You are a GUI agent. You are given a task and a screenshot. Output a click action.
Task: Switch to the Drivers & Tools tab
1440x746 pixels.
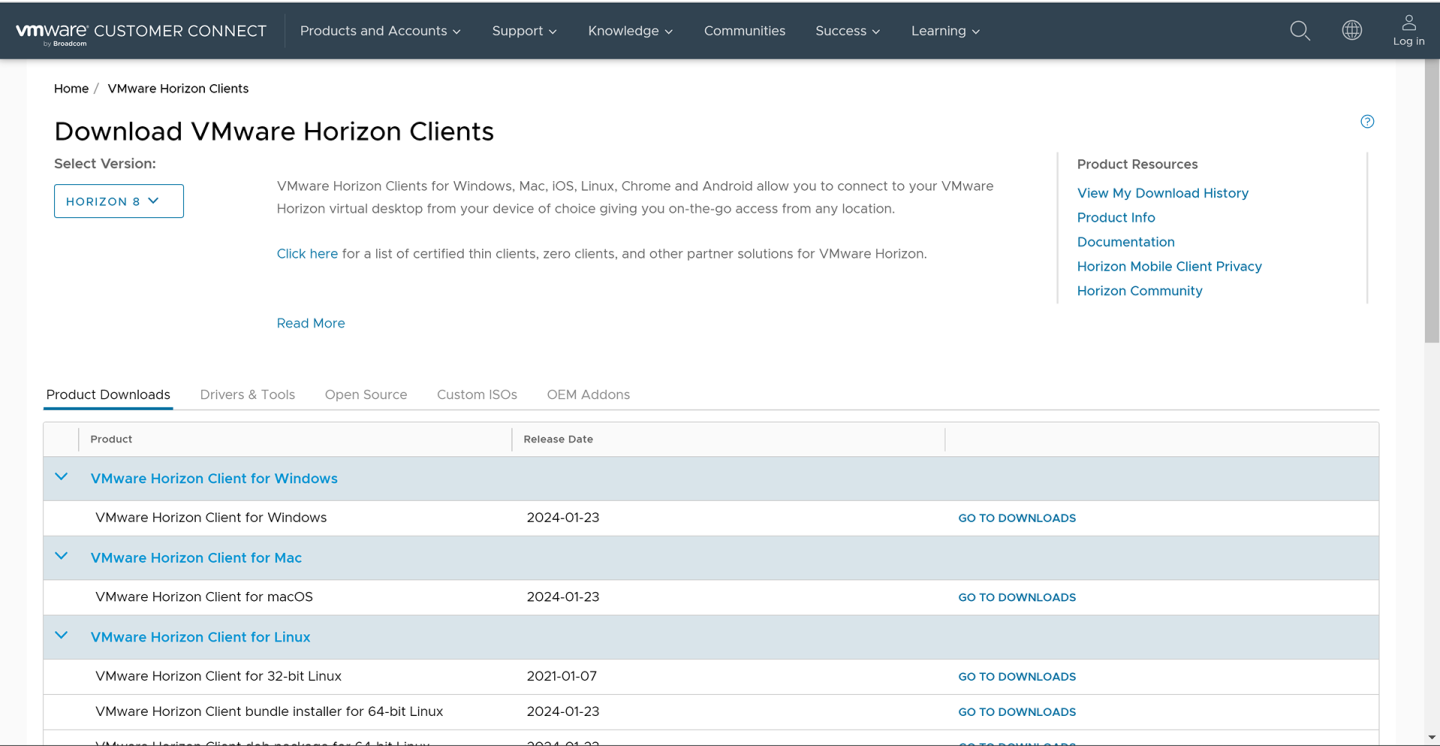pos(247,394)
